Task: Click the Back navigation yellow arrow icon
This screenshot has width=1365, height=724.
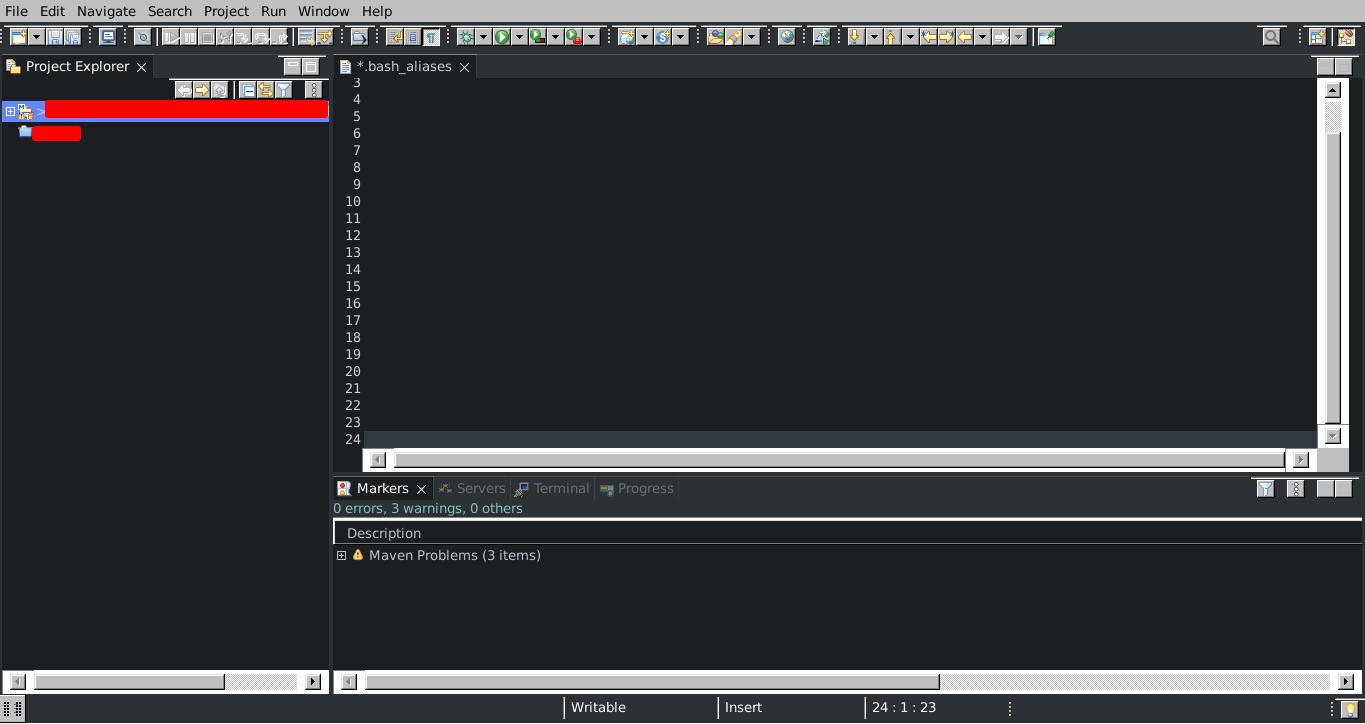Action: 964,37
